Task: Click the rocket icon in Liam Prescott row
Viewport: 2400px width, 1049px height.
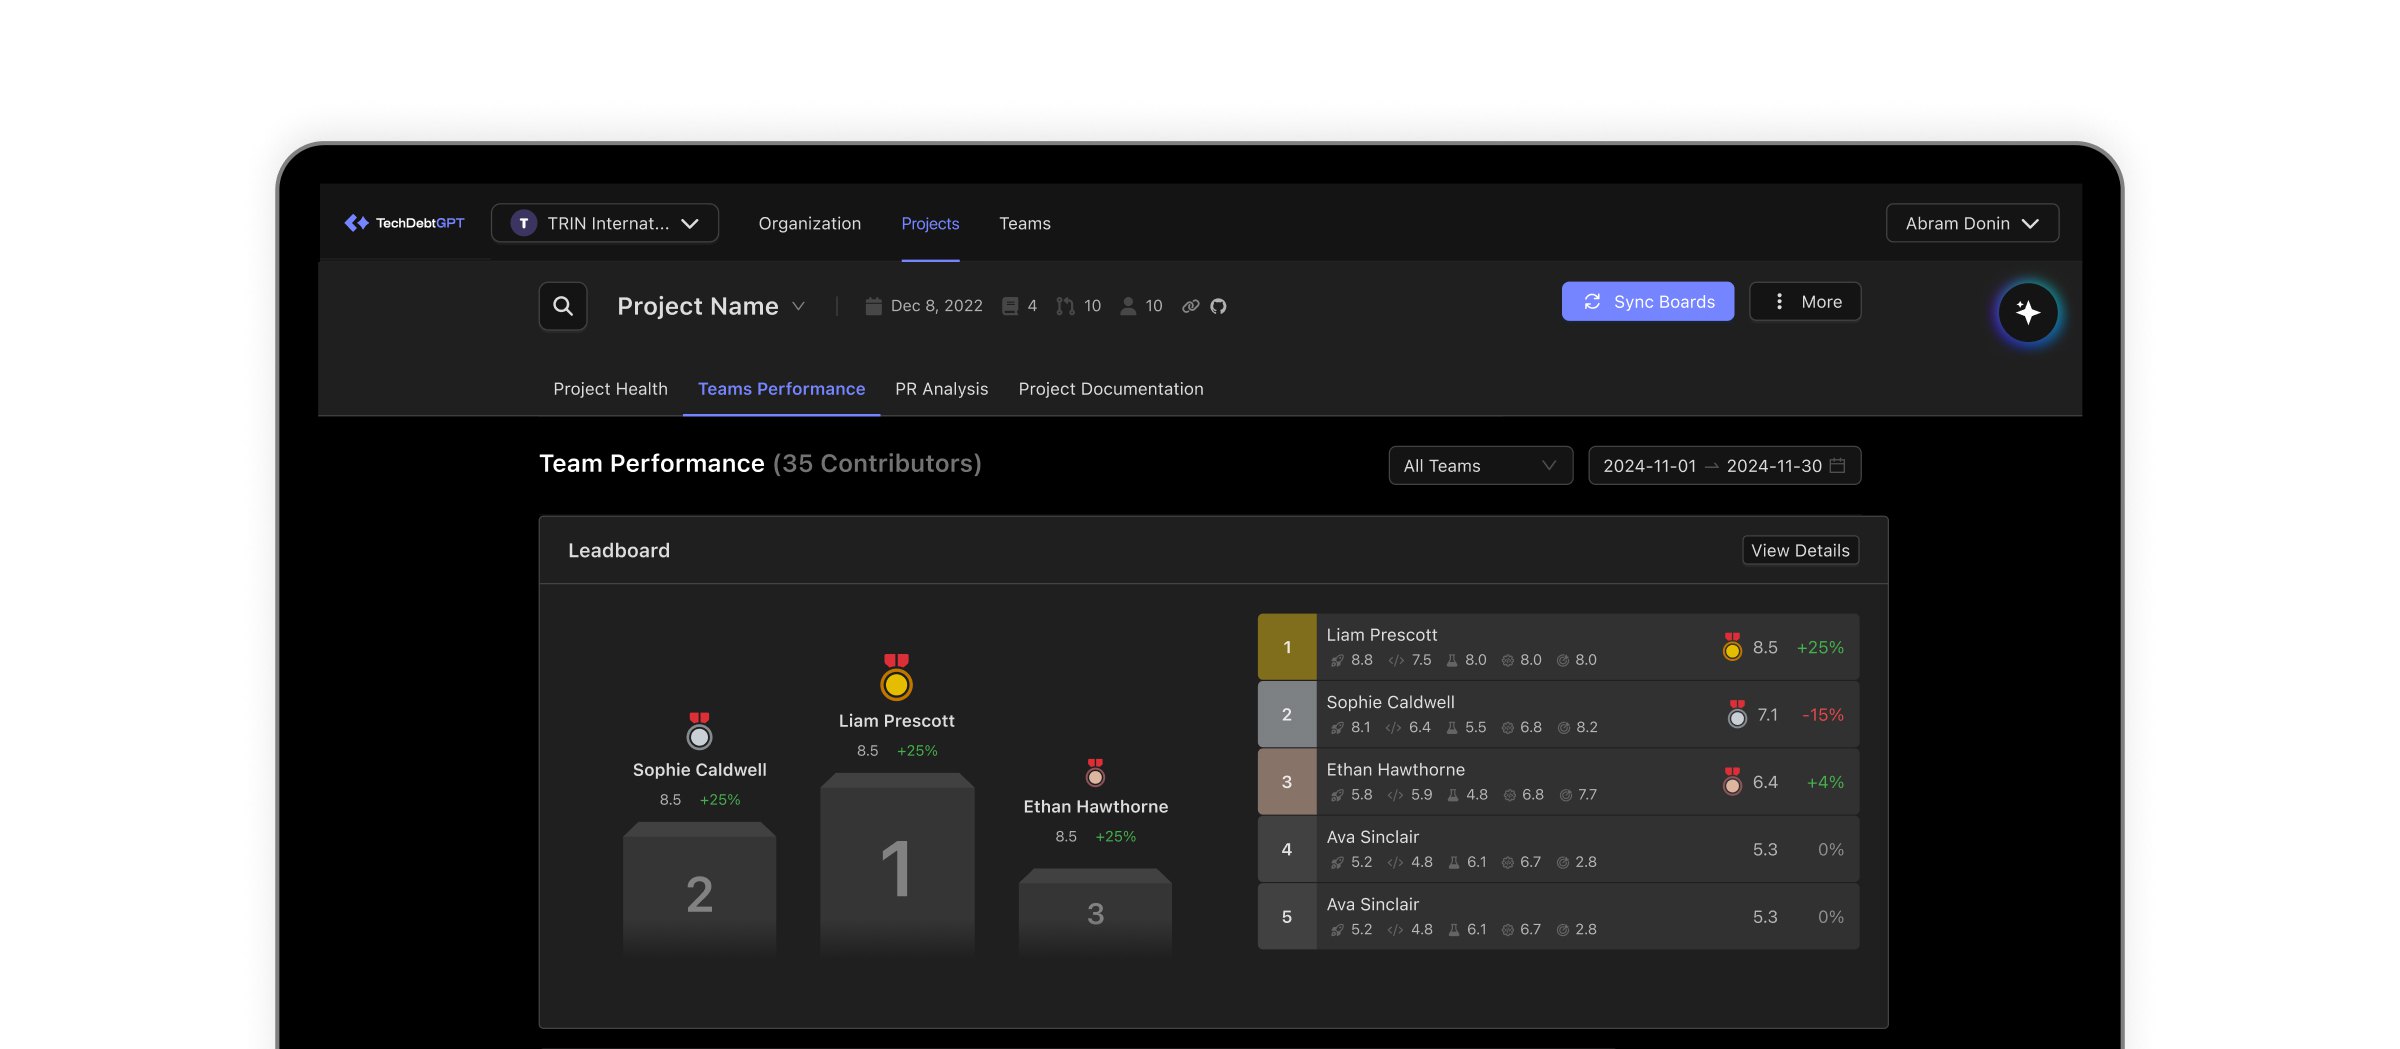Action: 1337,661
